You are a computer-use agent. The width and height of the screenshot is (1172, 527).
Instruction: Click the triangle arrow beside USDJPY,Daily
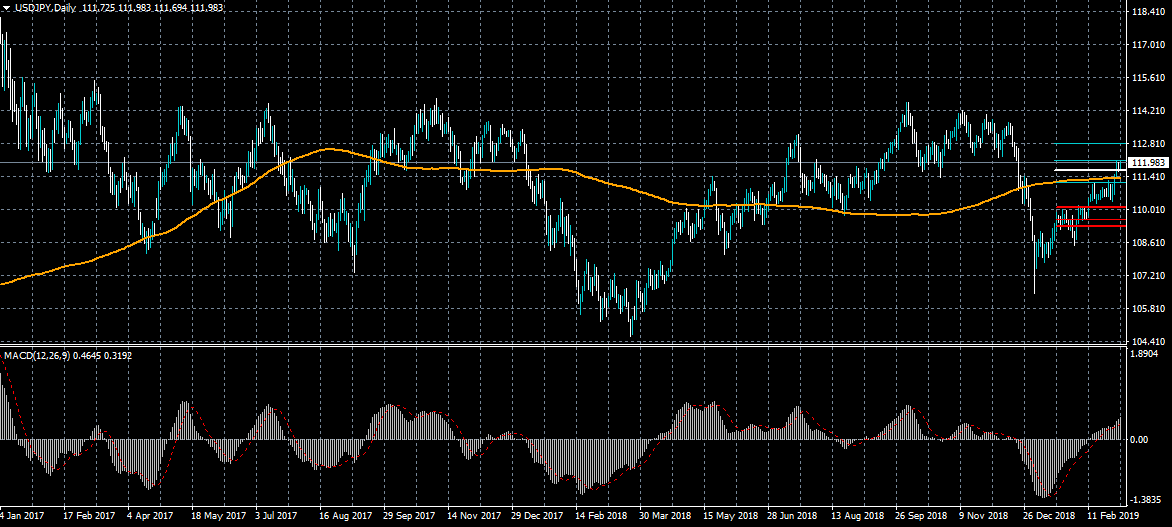6,7
